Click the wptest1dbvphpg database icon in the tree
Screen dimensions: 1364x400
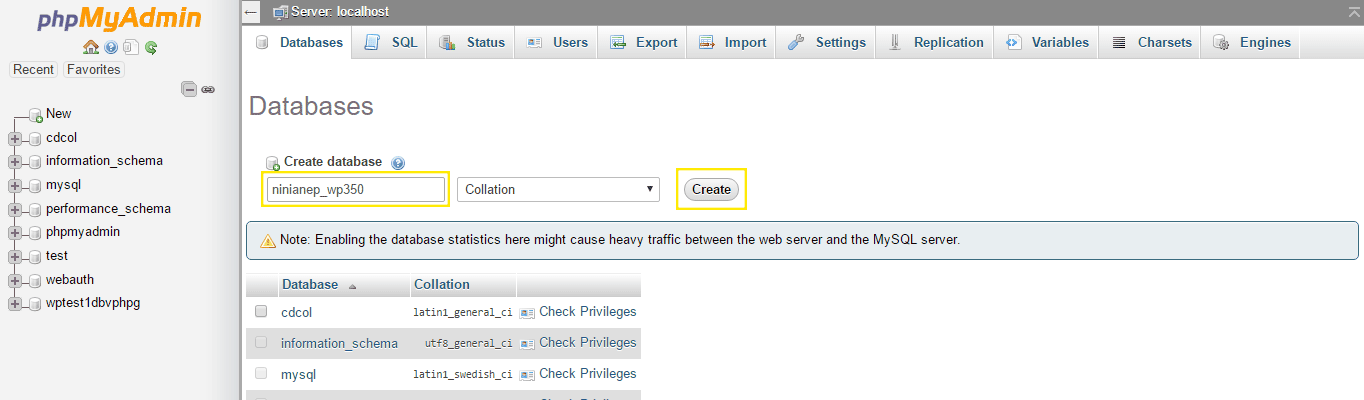coord(35,304)
